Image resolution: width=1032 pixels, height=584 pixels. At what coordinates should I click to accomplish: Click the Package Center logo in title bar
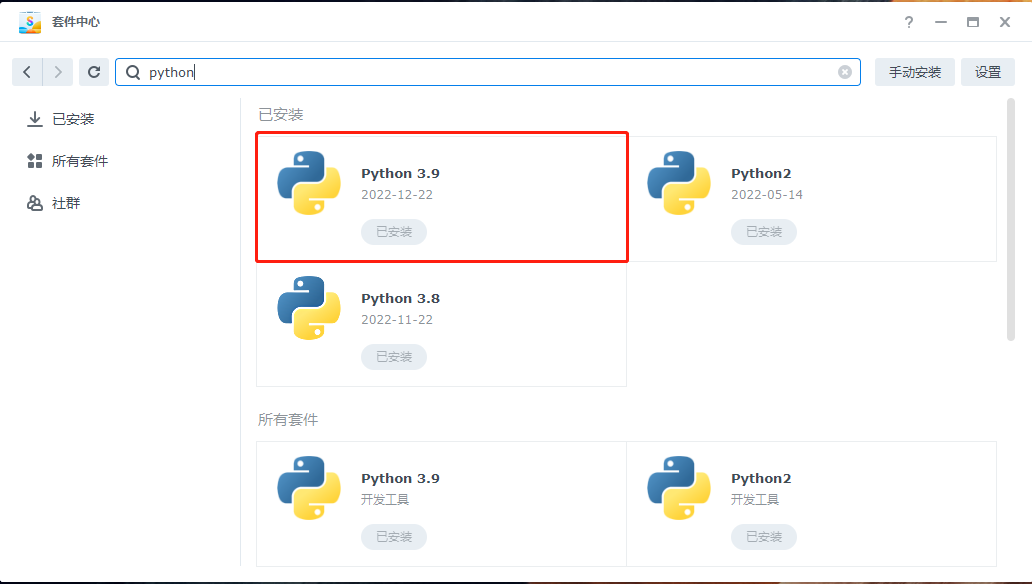click(30, 22)
